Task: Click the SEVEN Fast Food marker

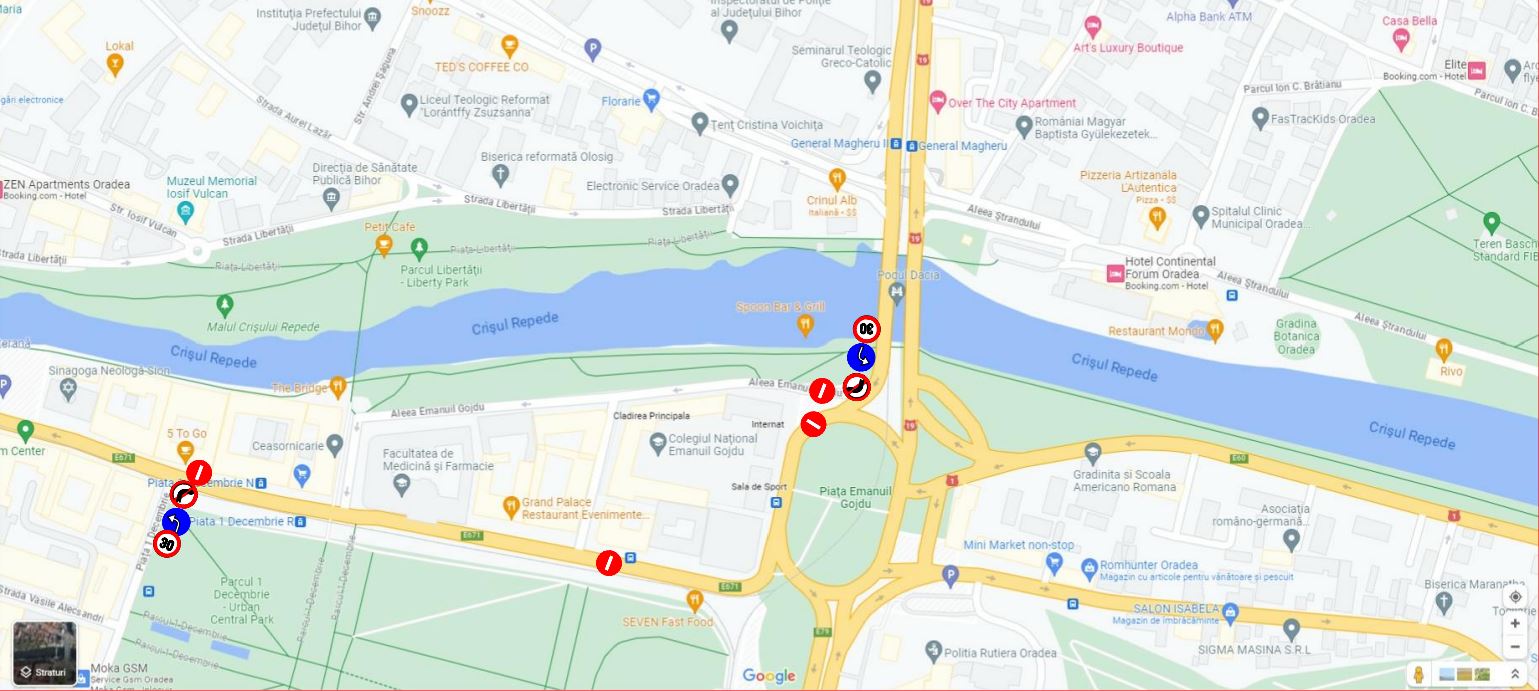Action: (695, 600)
